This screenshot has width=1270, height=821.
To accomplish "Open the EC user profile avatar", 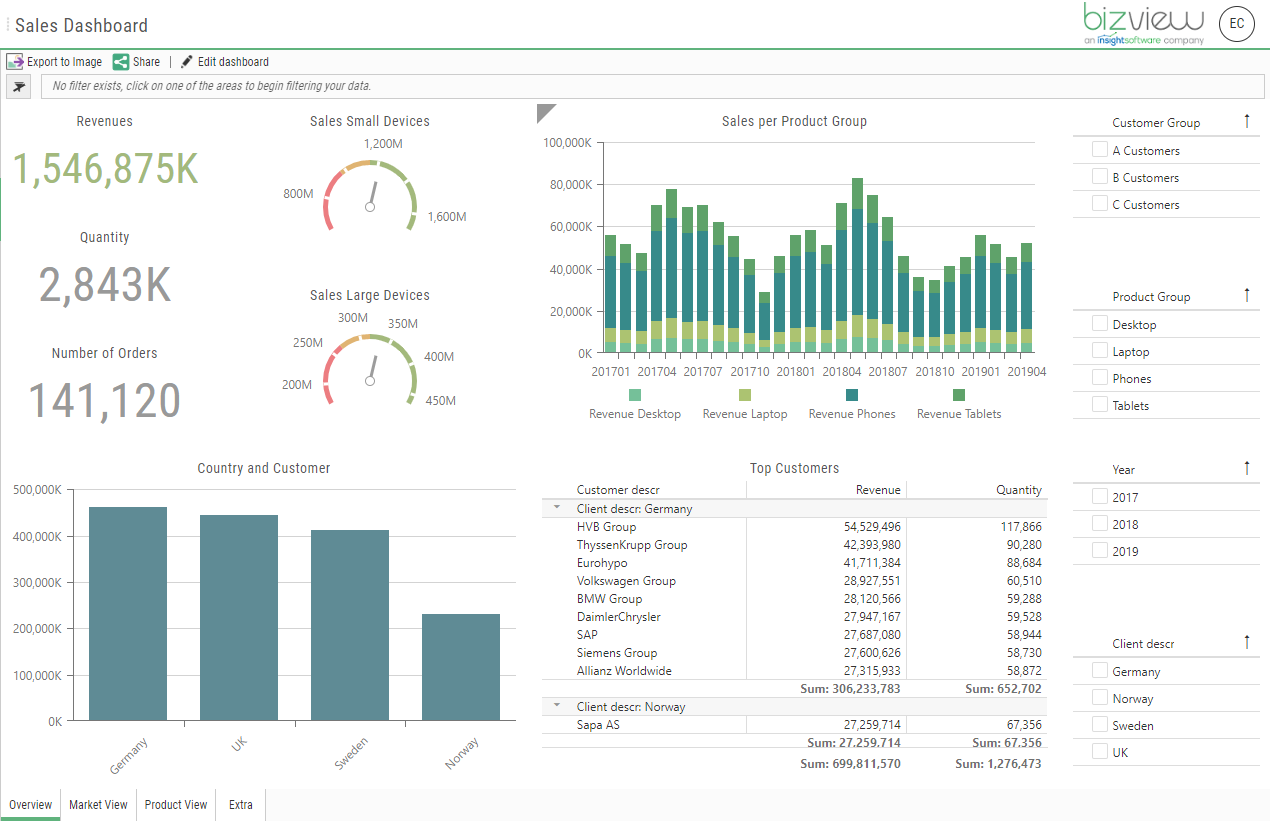I will pos(1237,24).
